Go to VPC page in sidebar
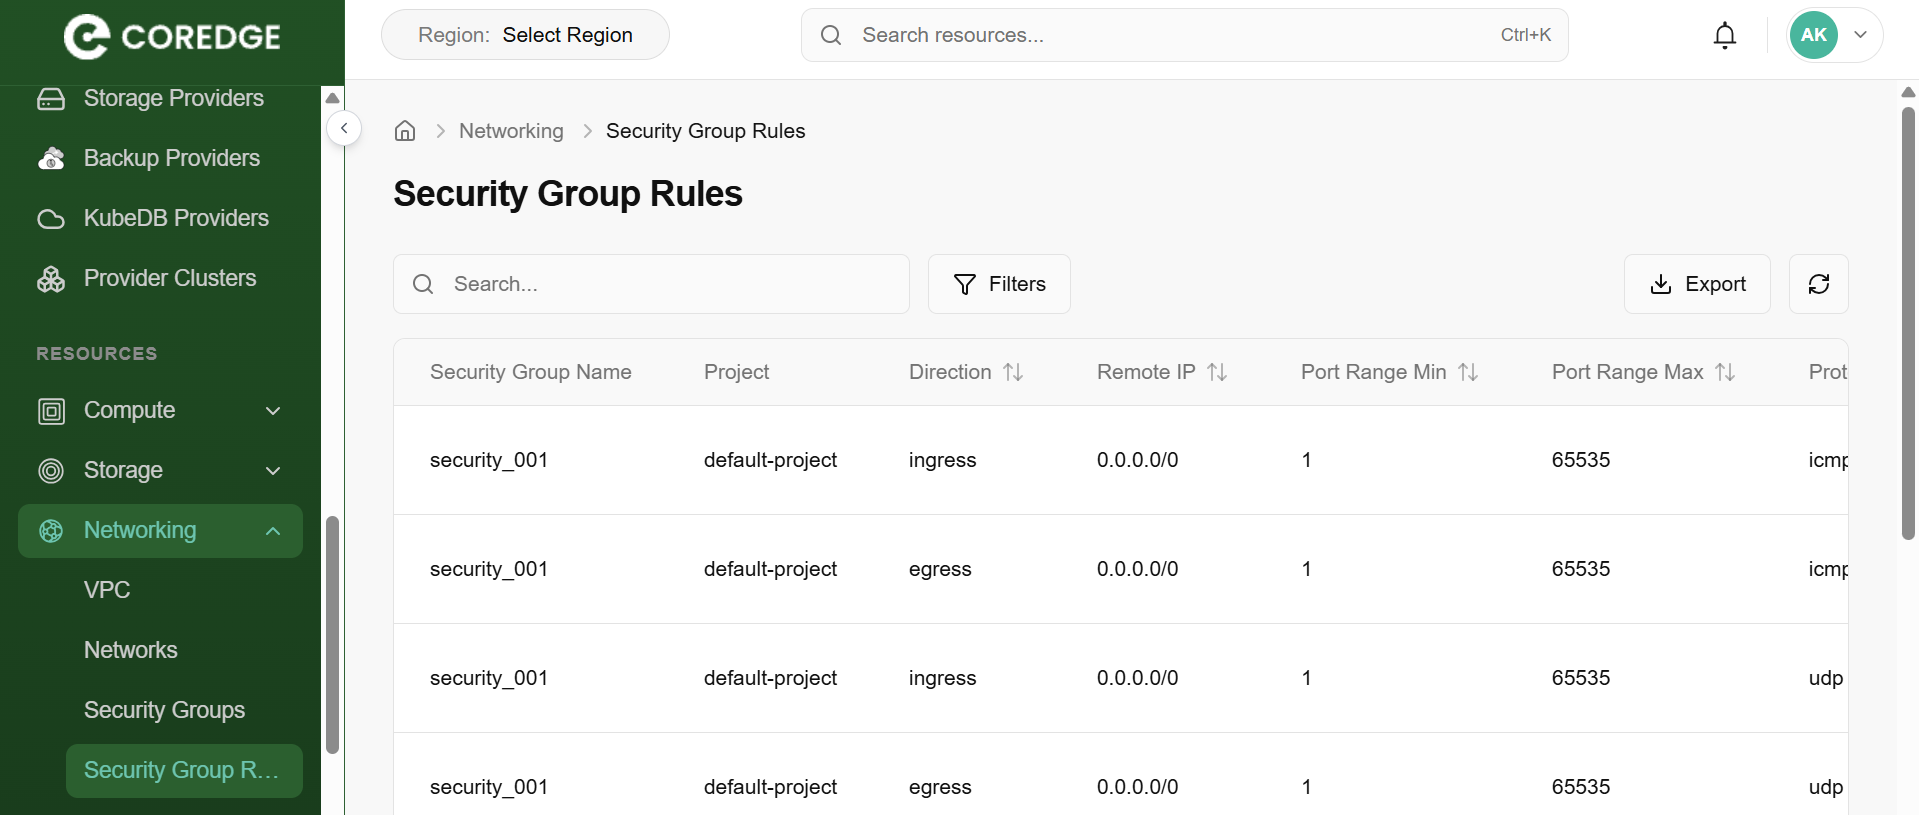Screen dimensions: 1919x815 pos(107,590)
